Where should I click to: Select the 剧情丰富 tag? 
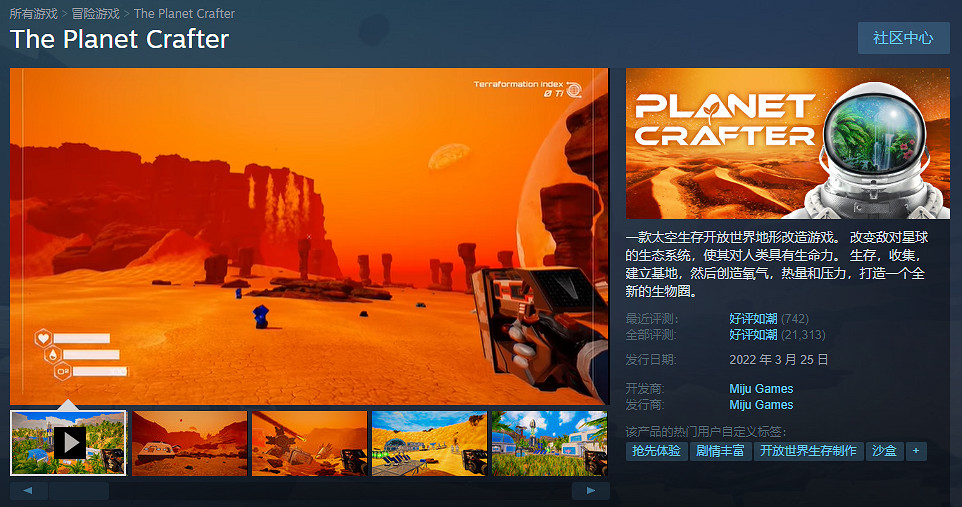click(720, 451)
